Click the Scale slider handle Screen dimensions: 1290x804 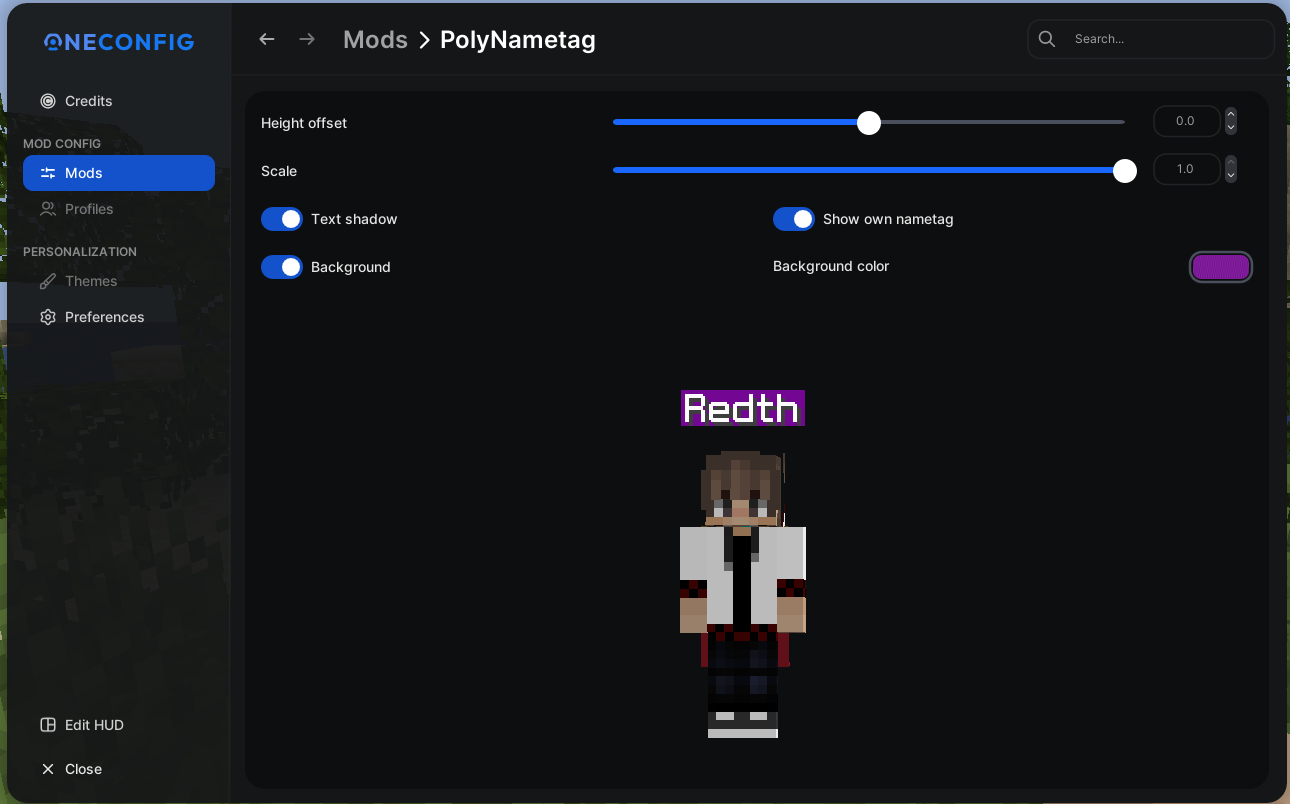(x=1125, y=171)
